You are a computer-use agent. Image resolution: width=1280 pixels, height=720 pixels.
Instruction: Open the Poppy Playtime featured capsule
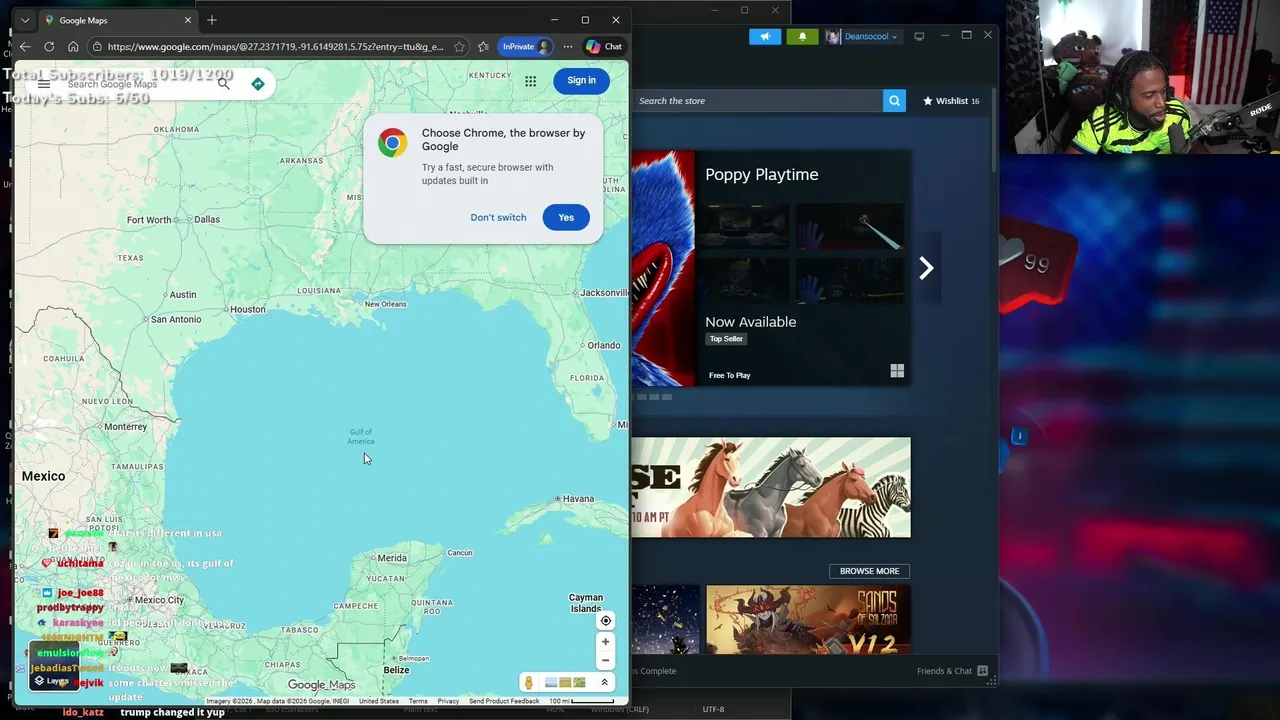[771, 268]
